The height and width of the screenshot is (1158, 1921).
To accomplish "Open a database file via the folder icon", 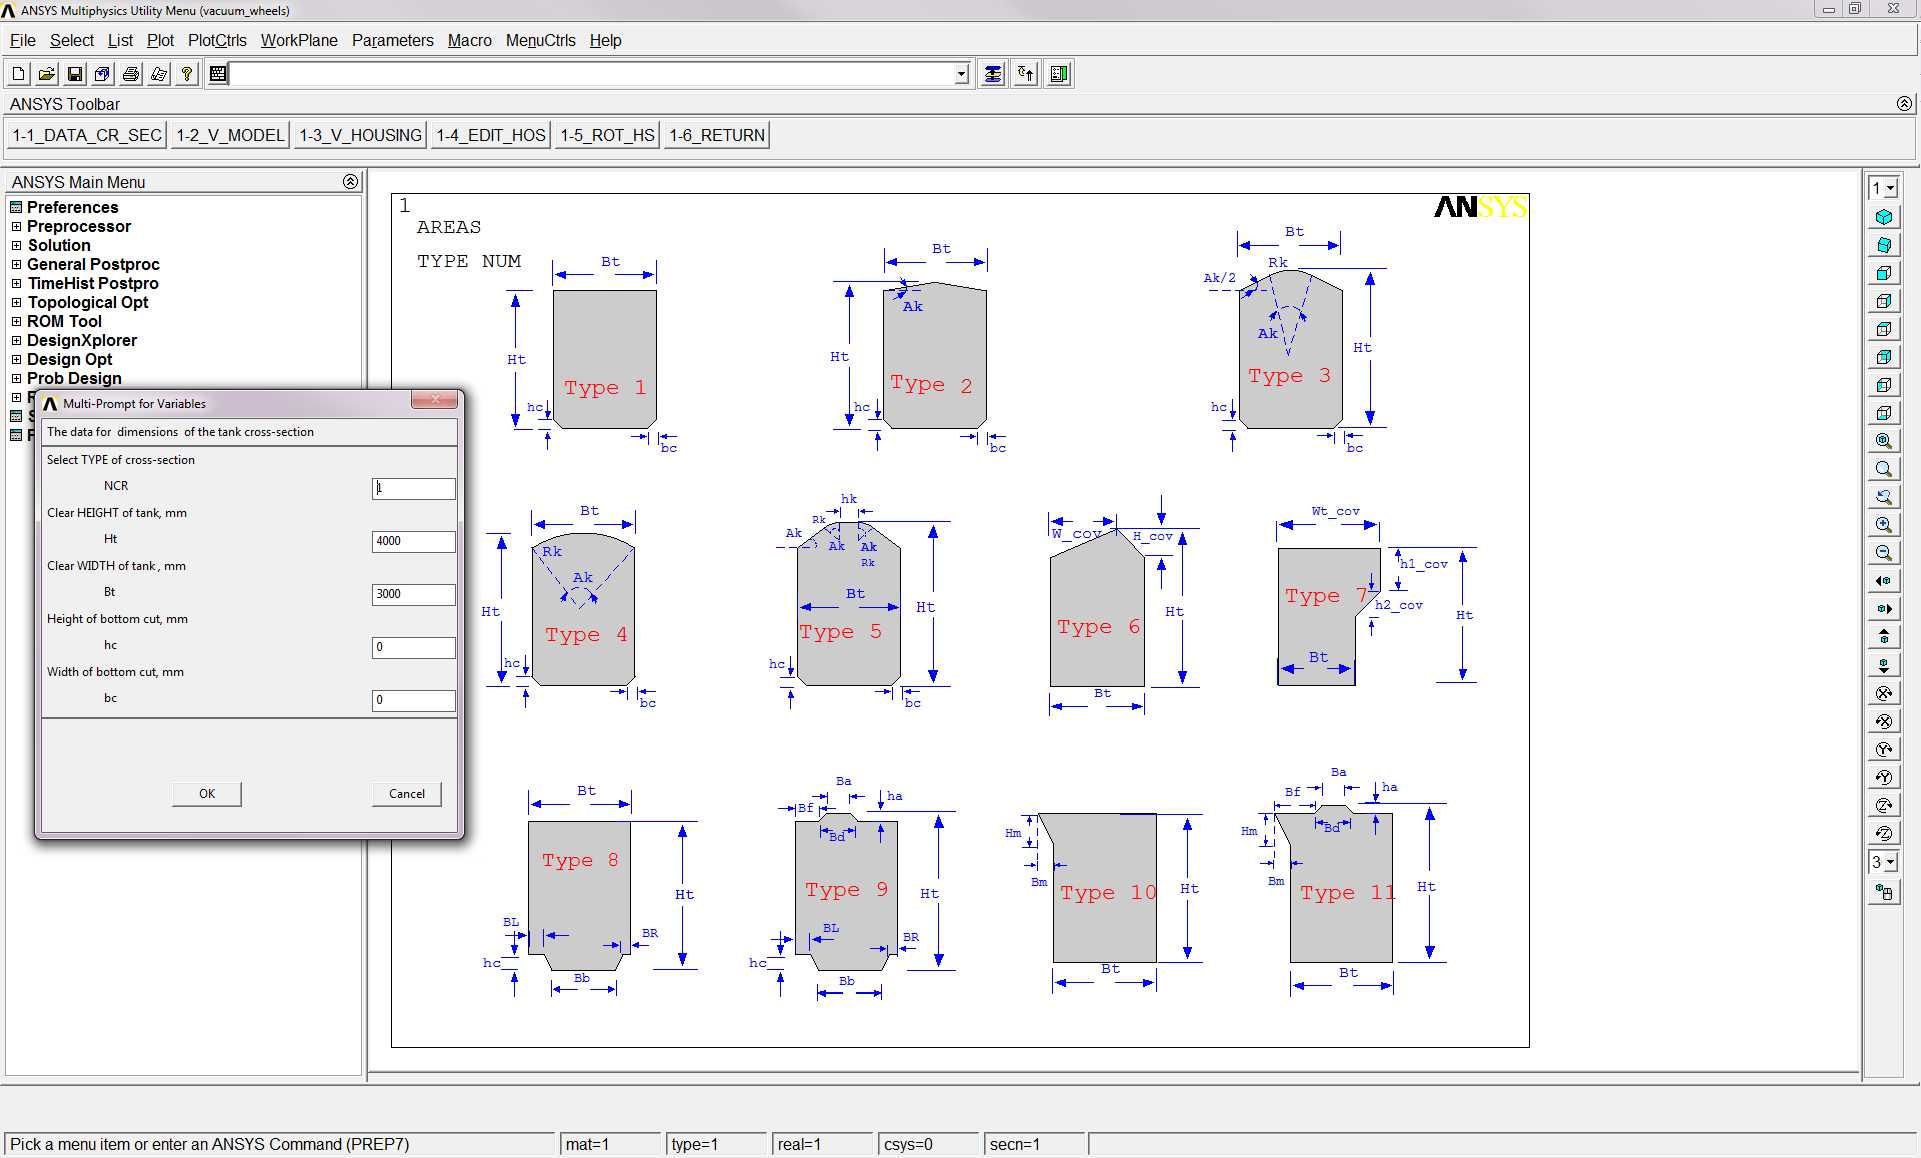I will click(46, 74).
